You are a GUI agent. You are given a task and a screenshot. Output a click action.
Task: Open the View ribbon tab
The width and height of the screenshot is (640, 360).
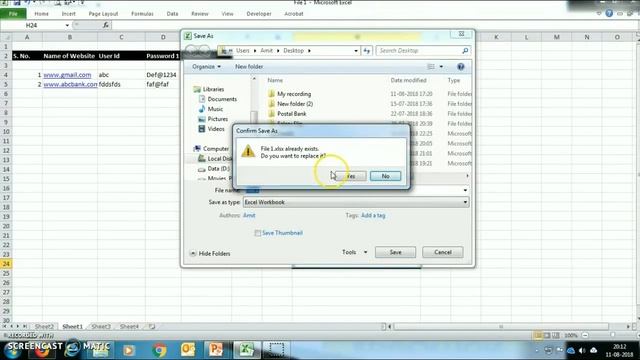tap(227, 14)
